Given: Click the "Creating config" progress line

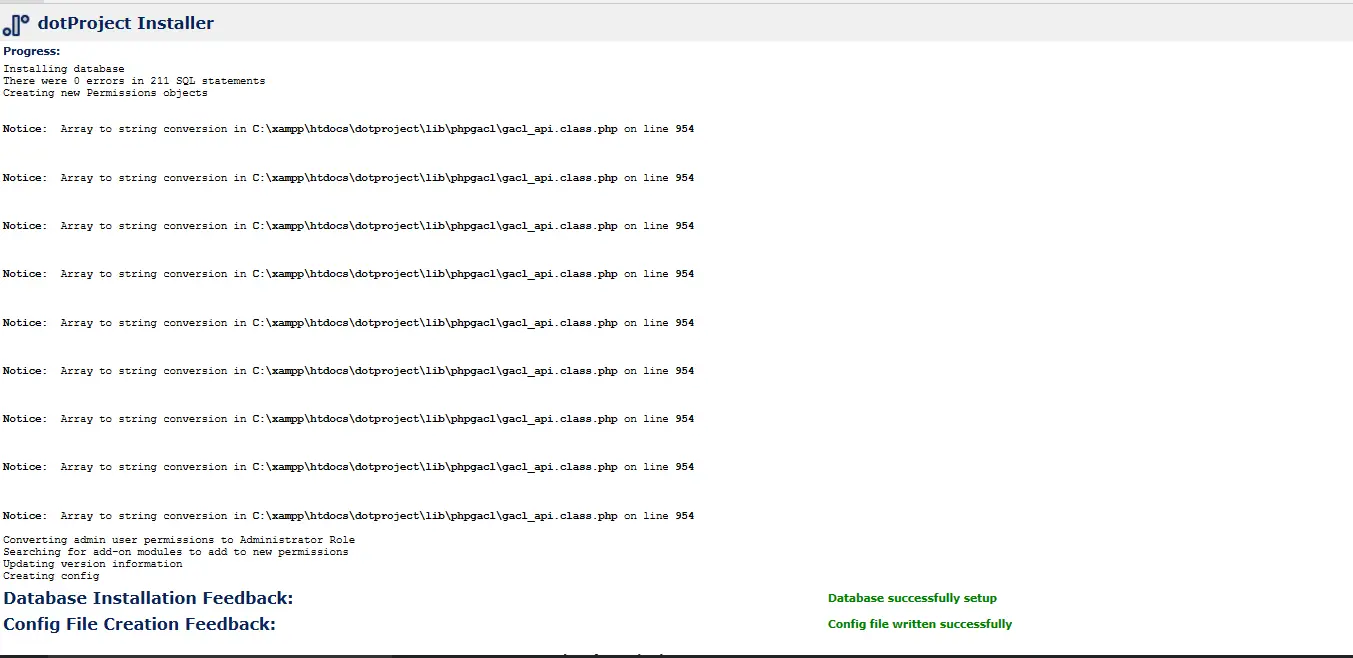Looking at the screenshot, I should pyautogui.click(x=51, y=576).
